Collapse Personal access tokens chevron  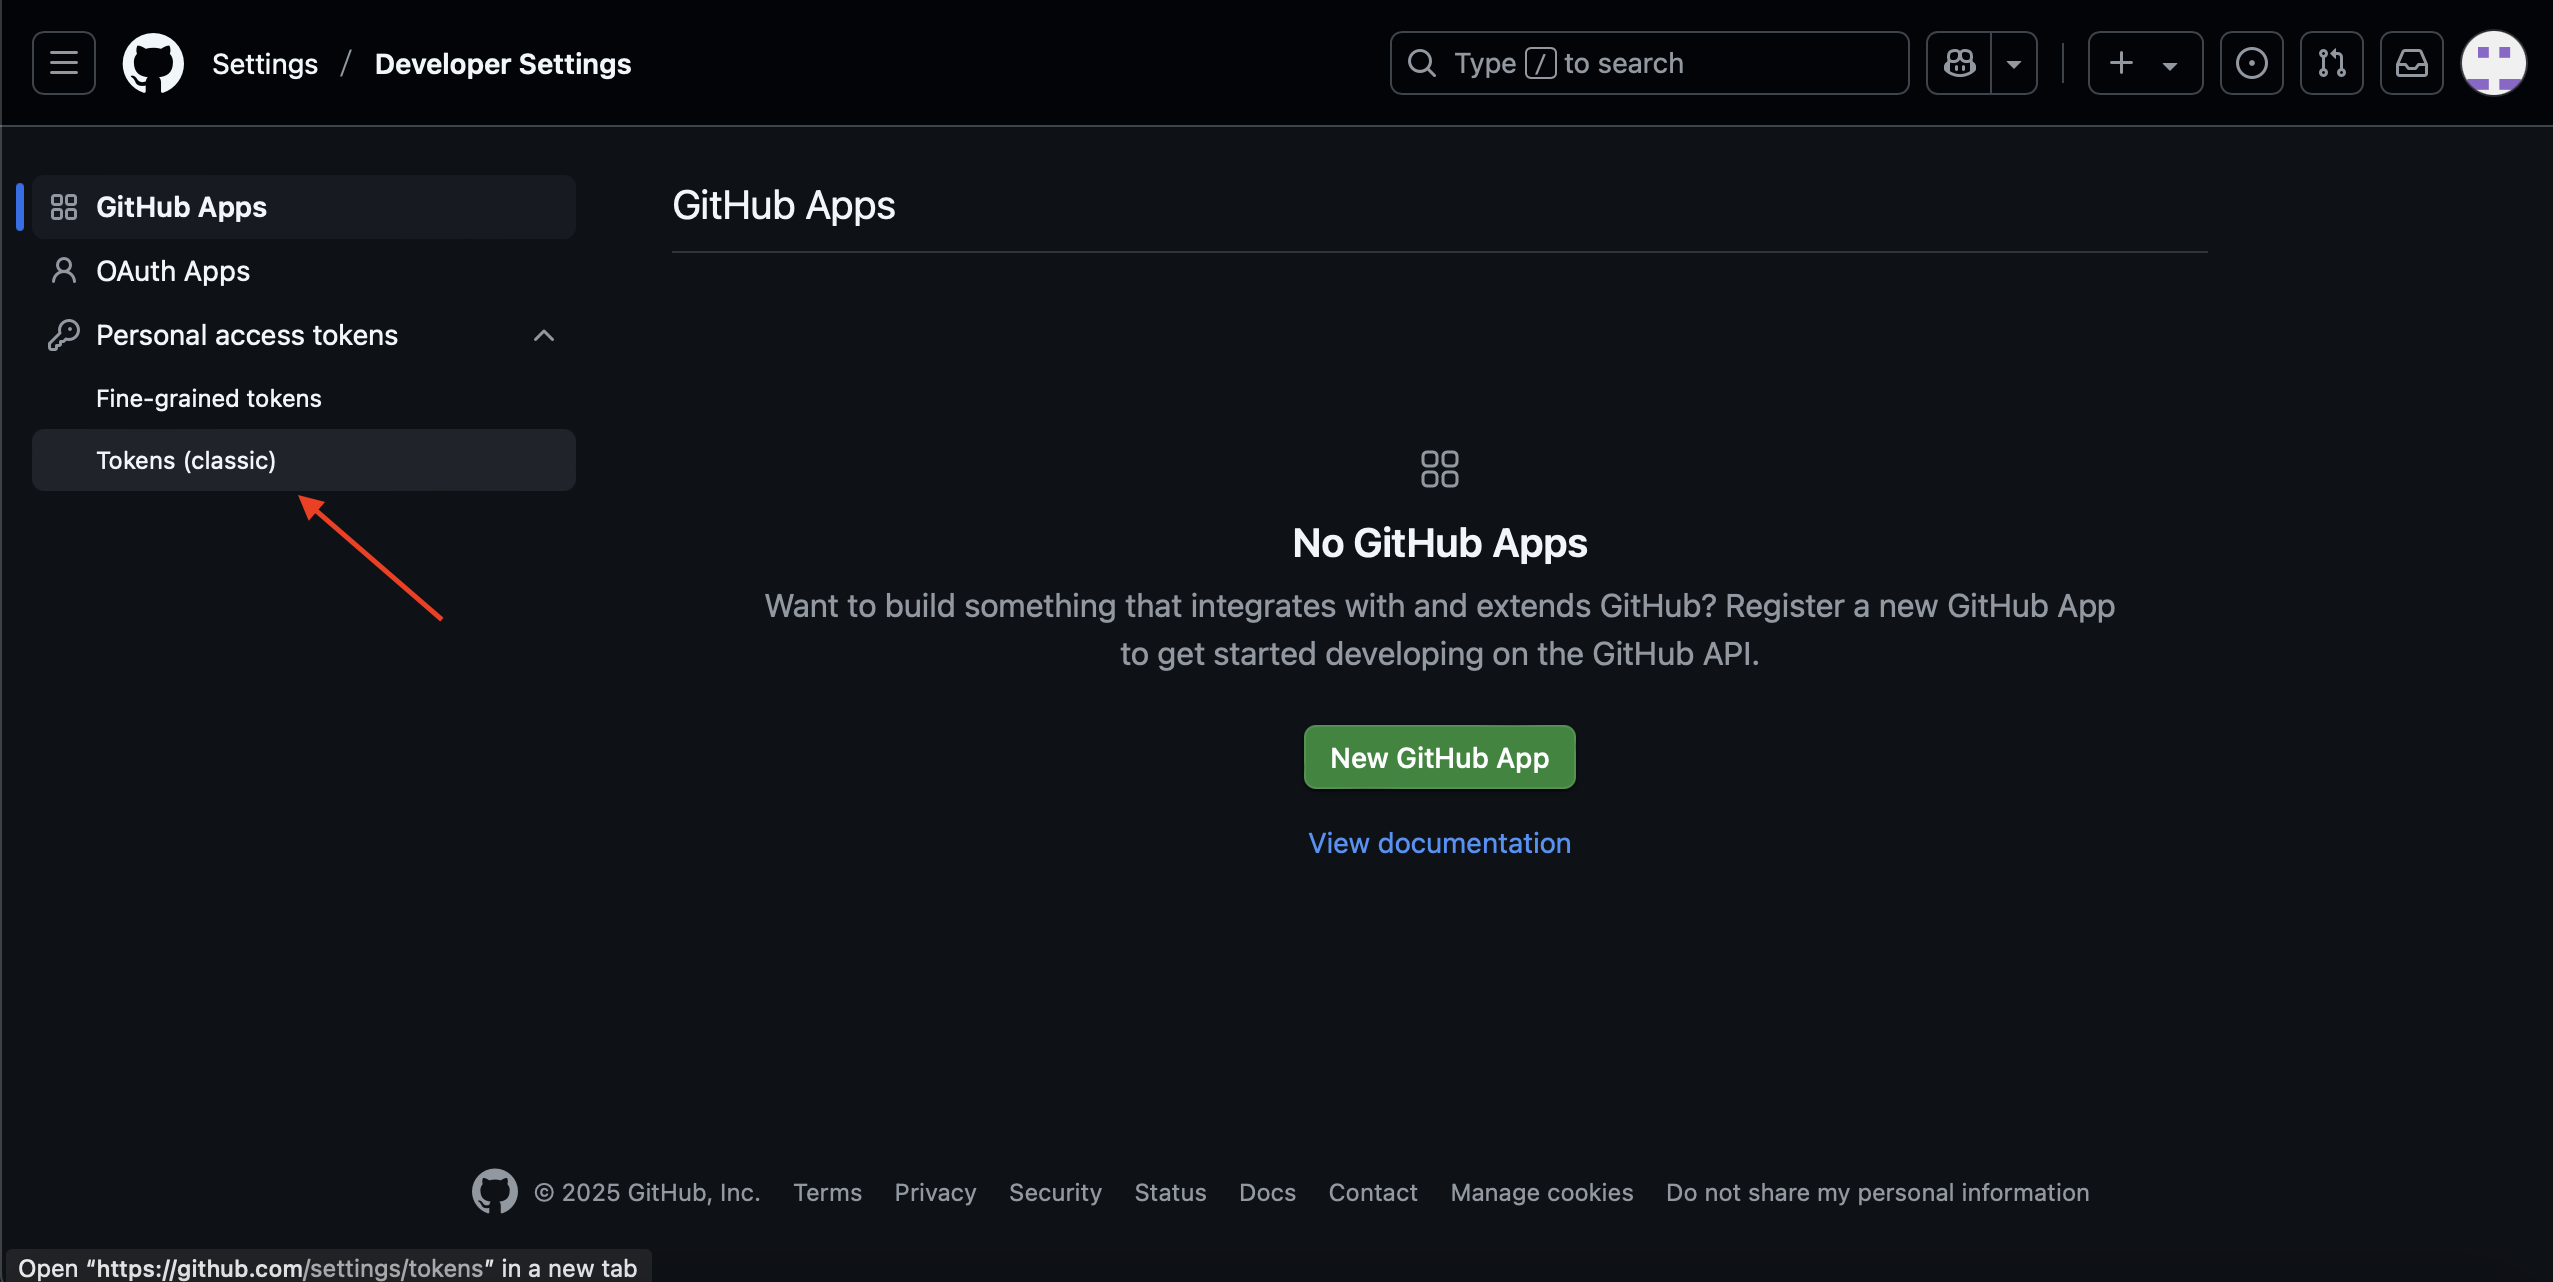544,335
